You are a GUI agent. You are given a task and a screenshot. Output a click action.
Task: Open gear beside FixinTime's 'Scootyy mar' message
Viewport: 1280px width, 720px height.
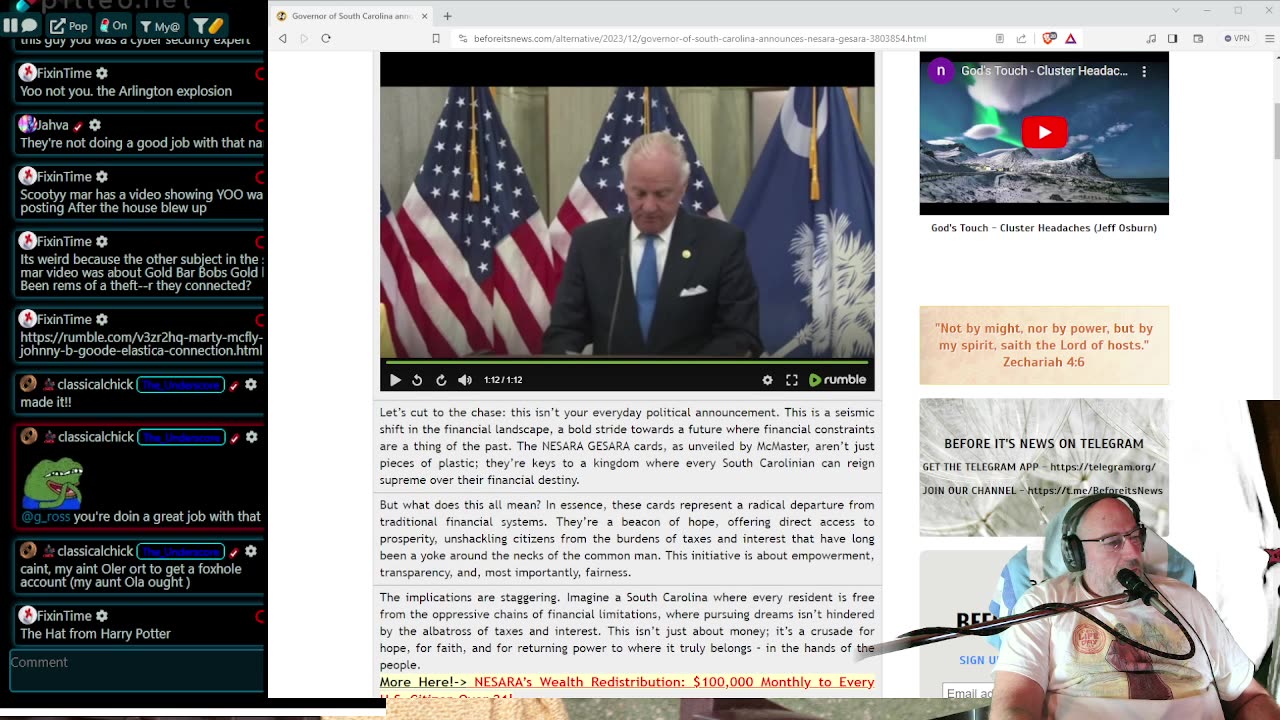[x=102, y=177]
